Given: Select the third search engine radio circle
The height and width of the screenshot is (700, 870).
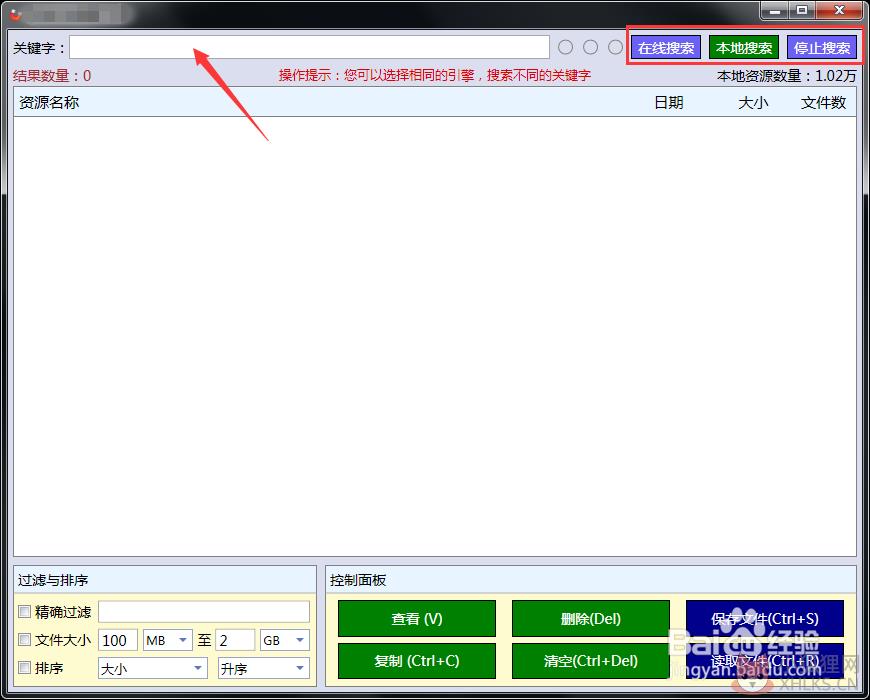Looking at the screenshot, I should (615, 47).
